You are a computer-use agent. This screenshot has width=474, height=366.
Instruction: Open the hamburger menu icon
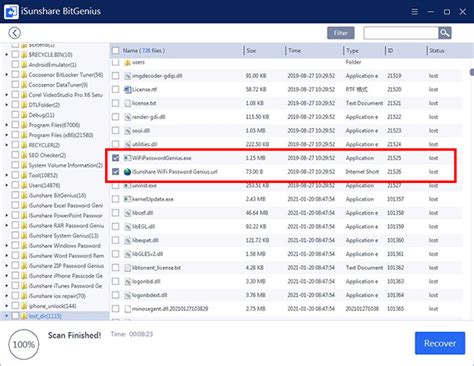tap(414, 12)
